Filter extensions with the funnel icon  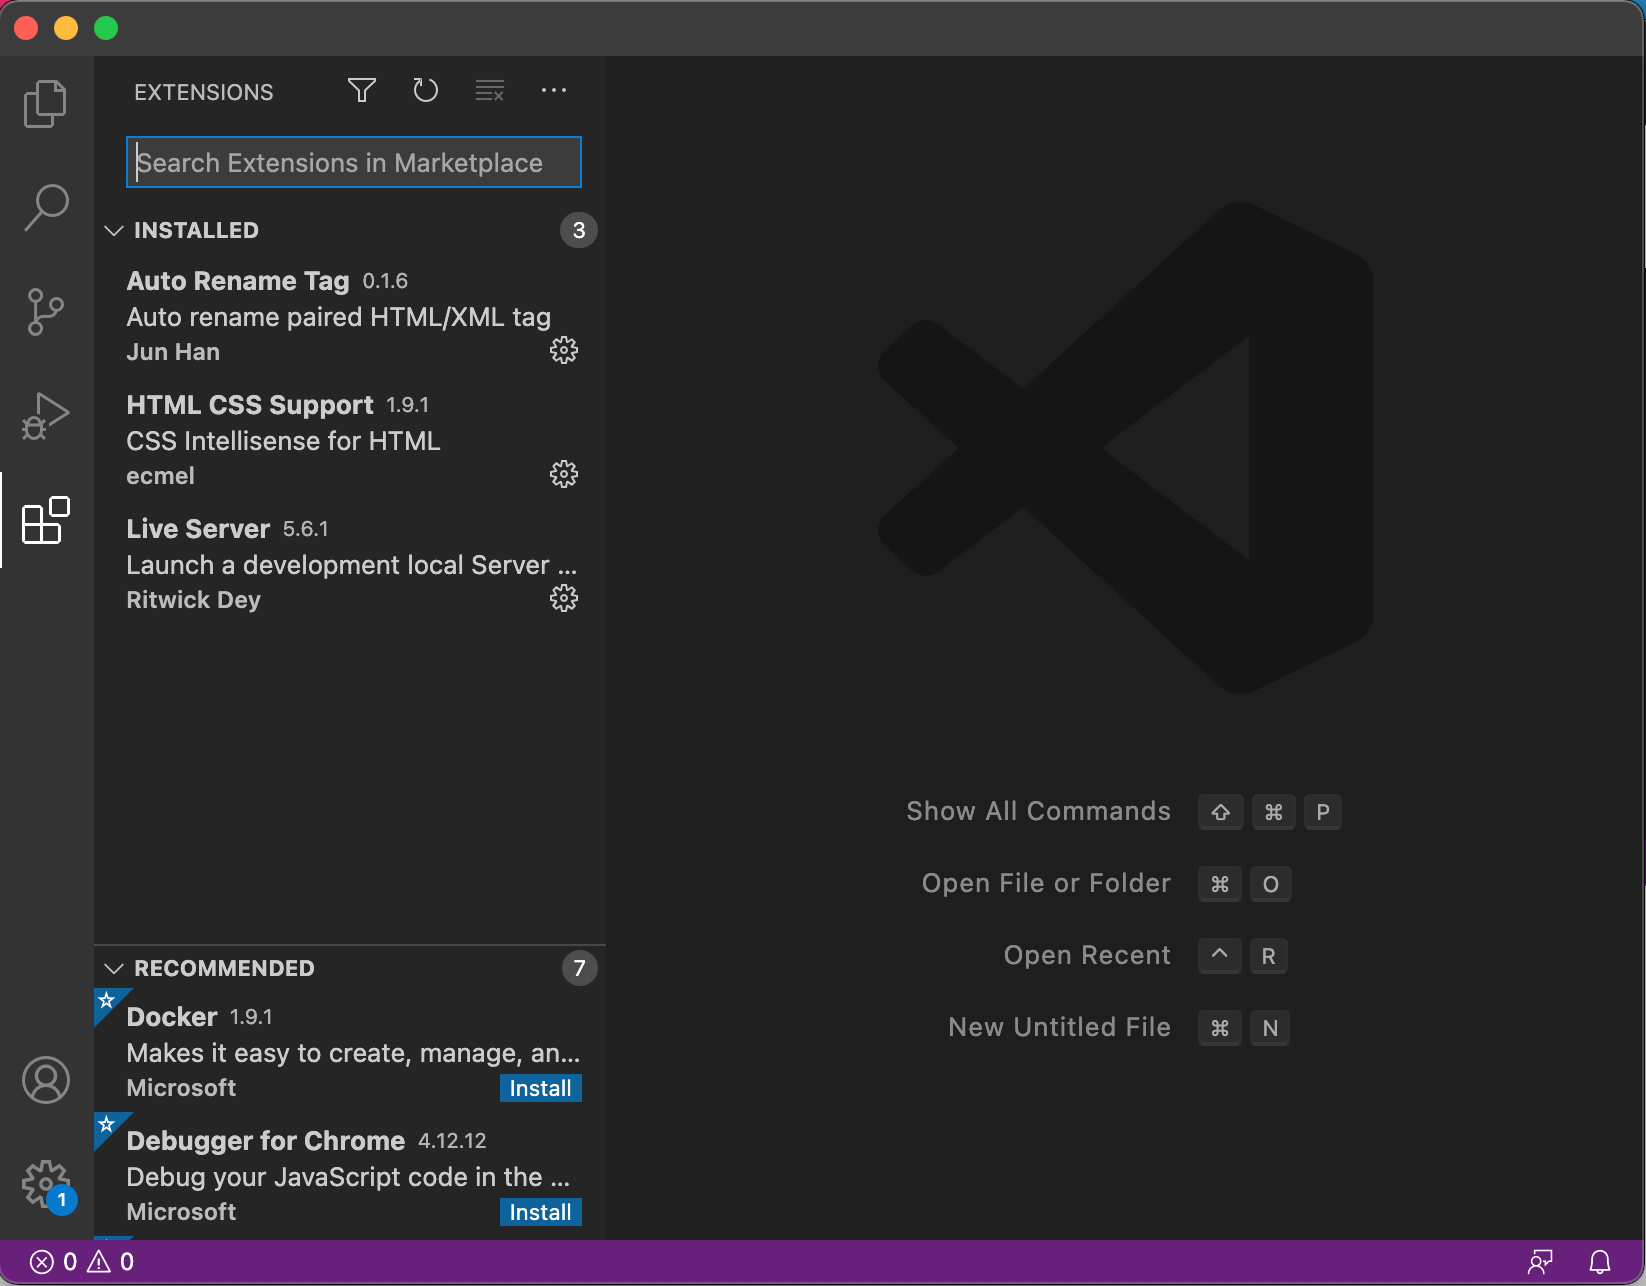point(362,91)
